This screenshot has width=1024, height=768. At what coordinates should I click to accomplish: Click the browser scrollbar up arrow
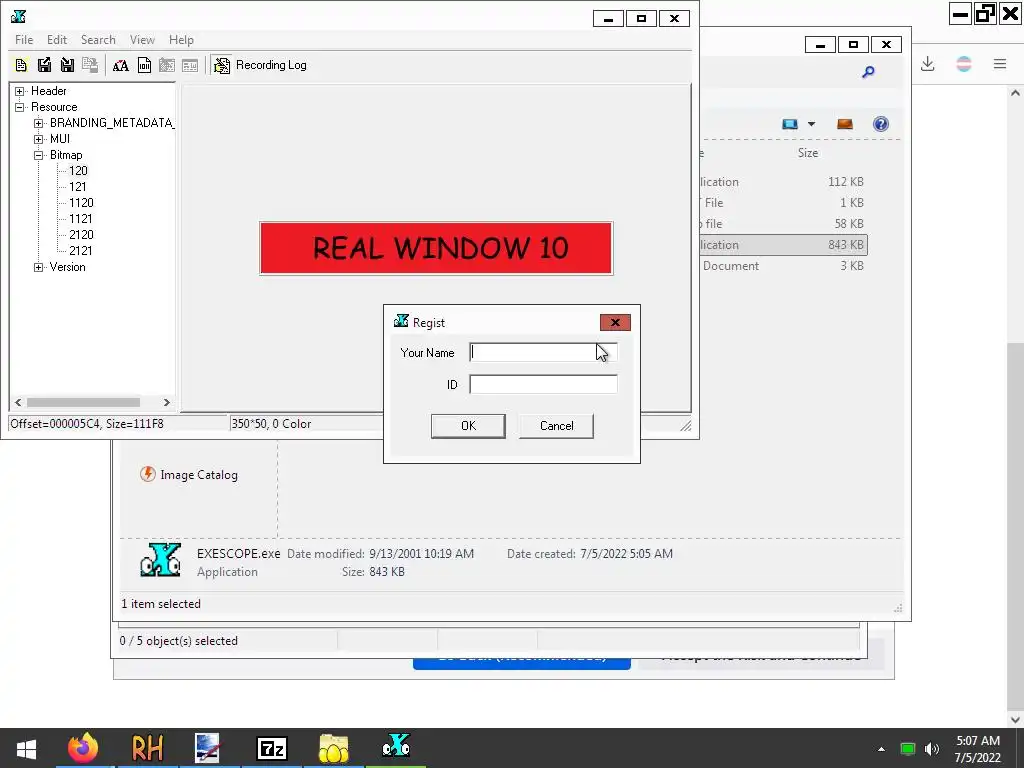pyautogui.click(x=1015, y=93)
